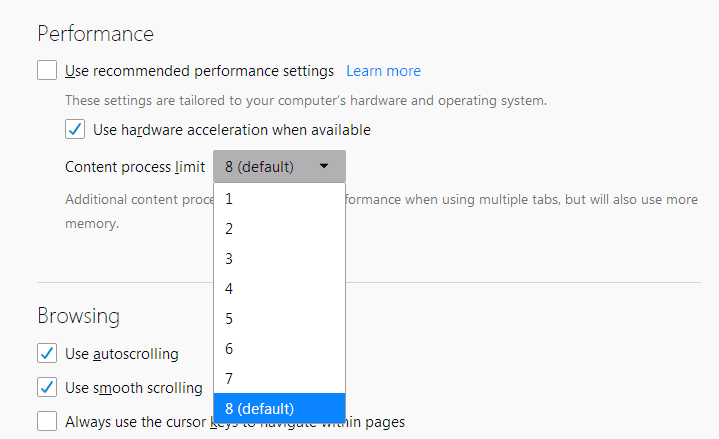Select option 7 in the list
Viewport: 719px width, 439px height.
click(279, 378)
